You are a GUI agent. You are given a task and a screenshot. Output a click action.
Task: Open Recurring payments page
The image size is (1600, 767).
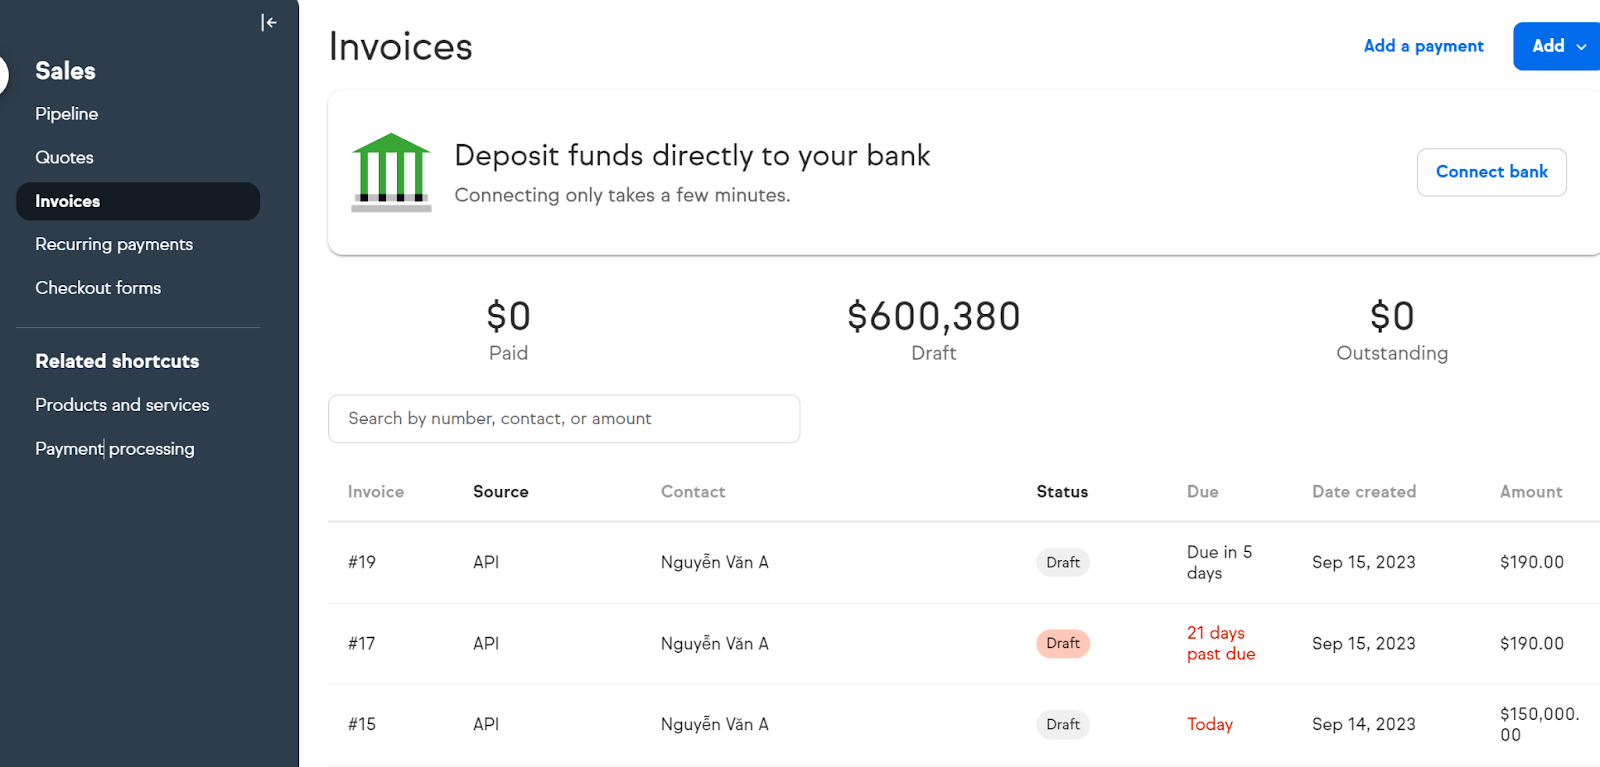[x=114, y=244]
